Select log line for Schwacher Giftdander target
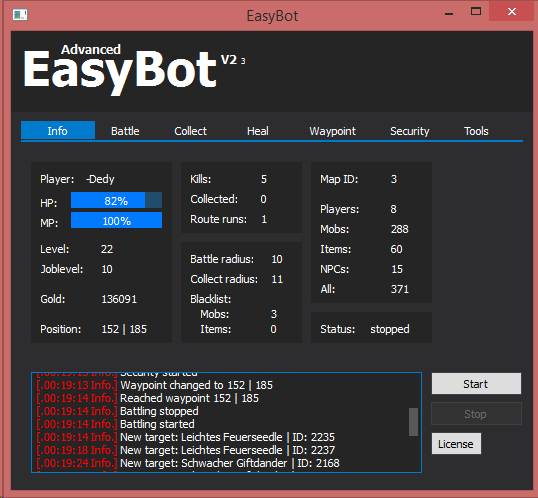 click(188, 463)
